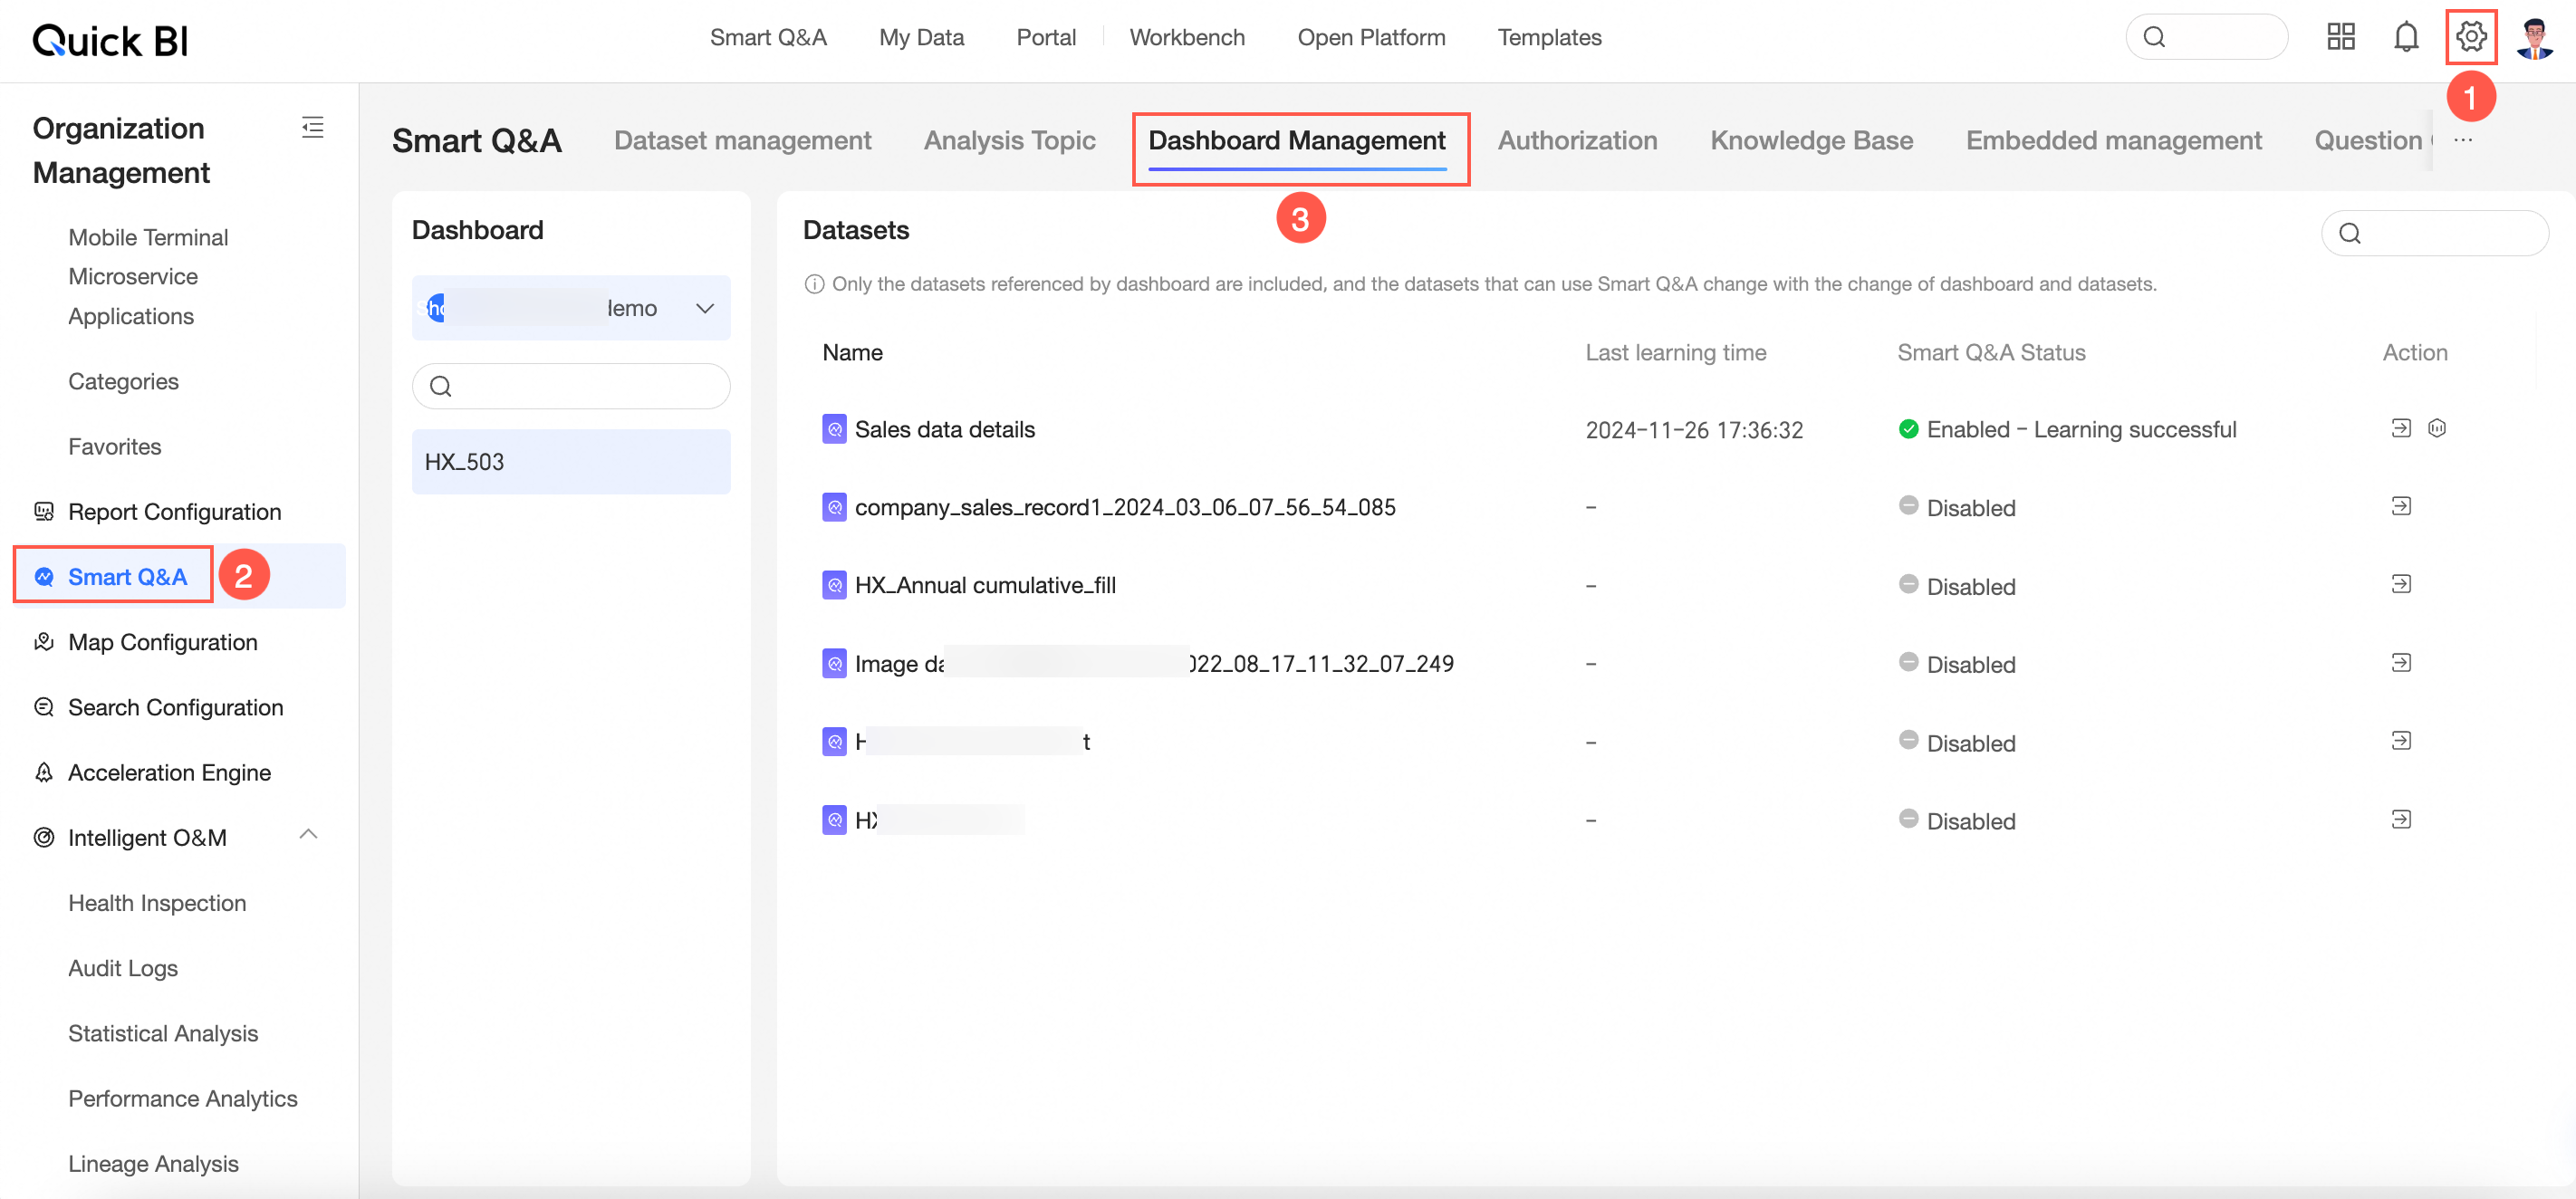Collapse the Organization Management sidebar
2576x1199 pixels.
coord(312,127)
